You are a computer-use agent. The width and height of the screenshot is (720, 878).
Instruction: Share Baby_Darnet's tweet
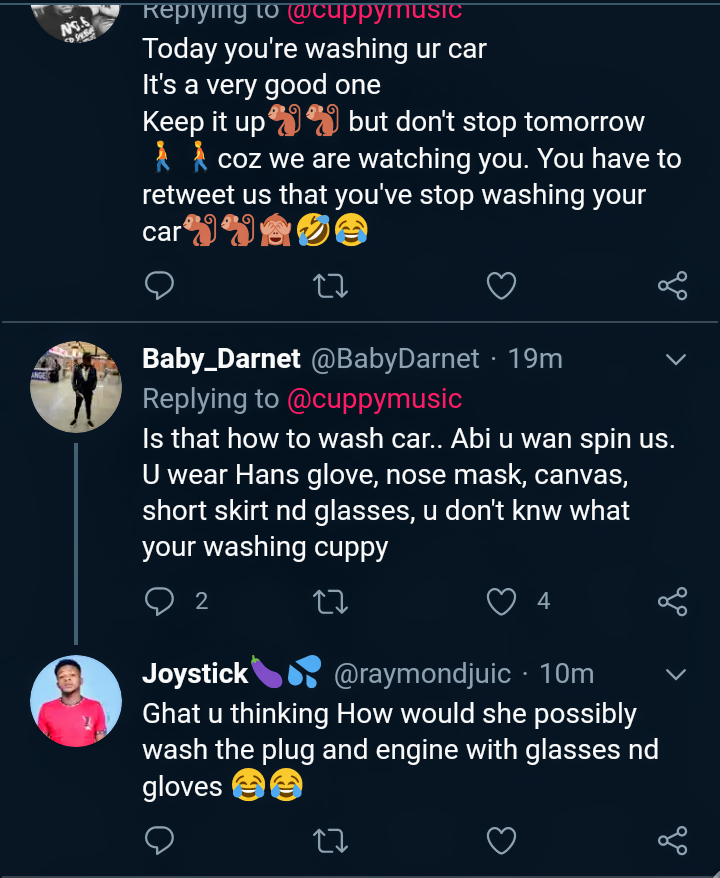672,601
